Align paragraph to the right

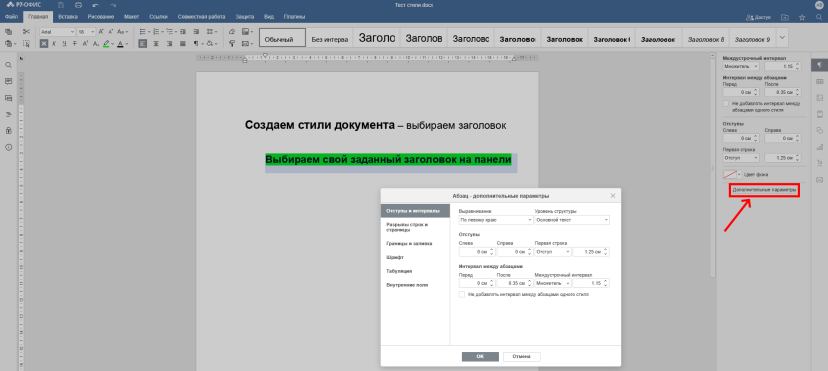pos(170,43)
